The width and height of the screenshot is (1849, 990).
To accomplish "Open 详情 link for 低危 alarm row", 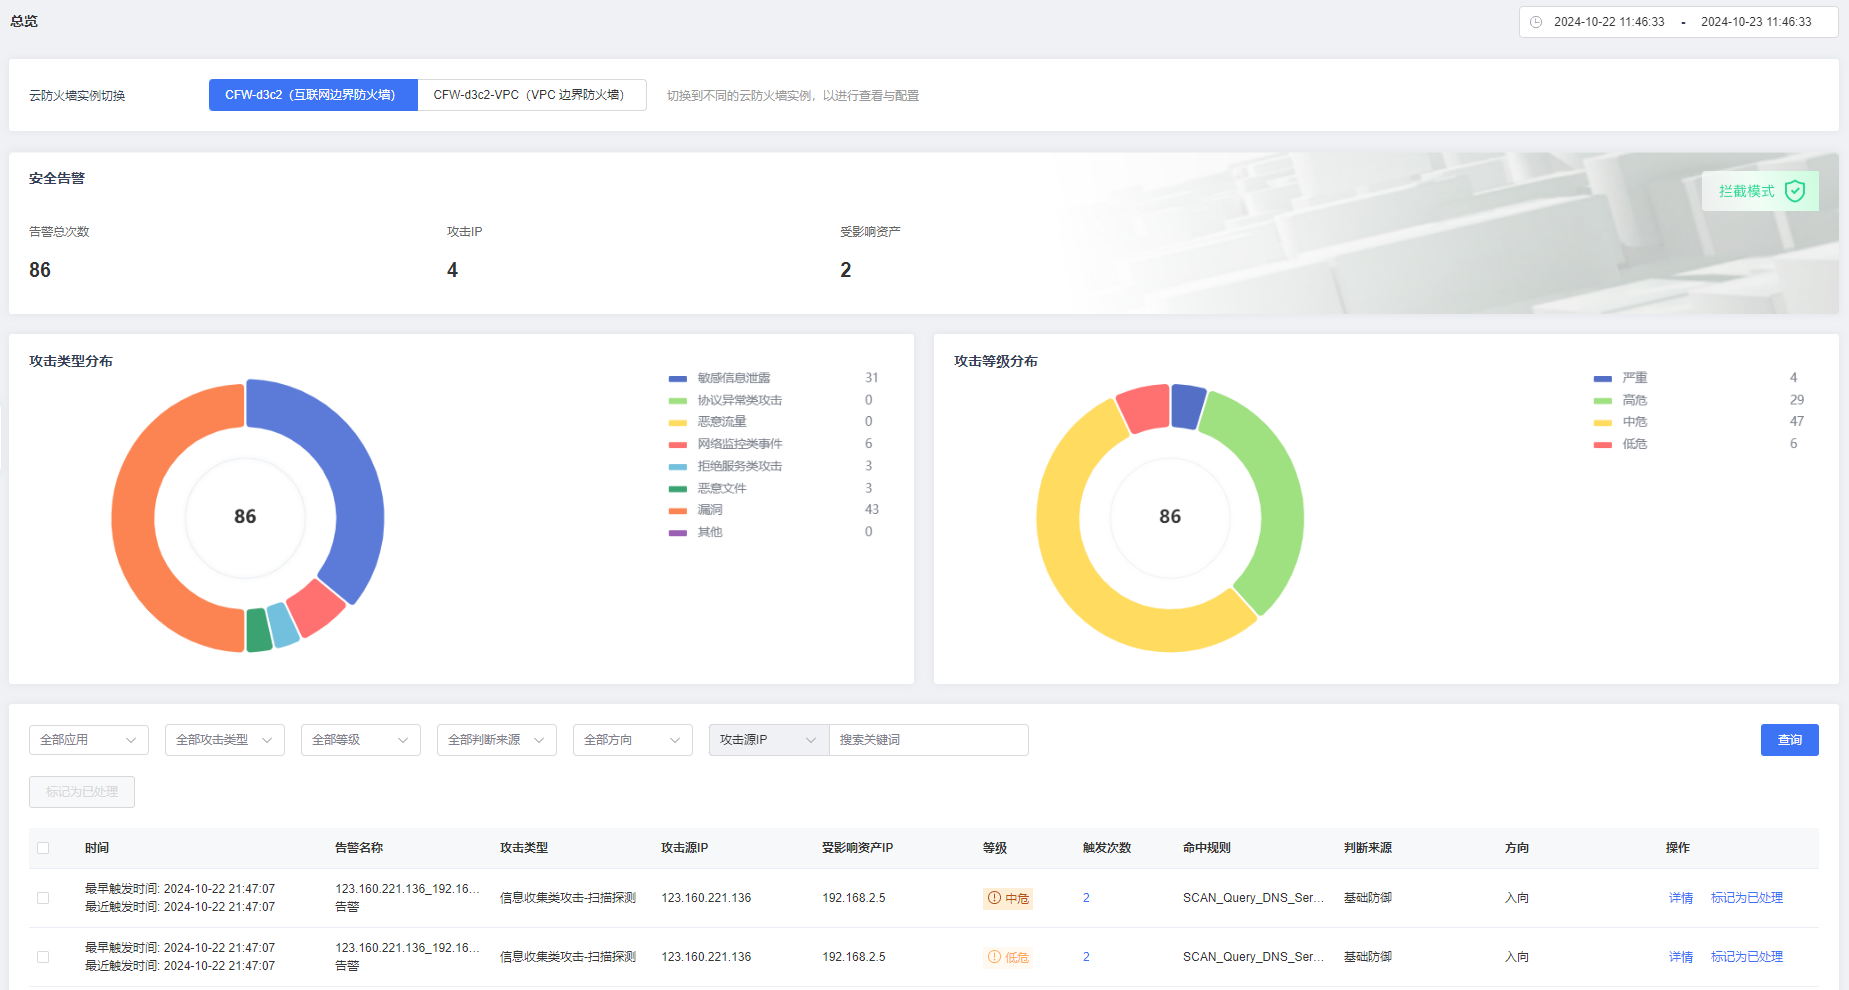I will point(1681,957).
